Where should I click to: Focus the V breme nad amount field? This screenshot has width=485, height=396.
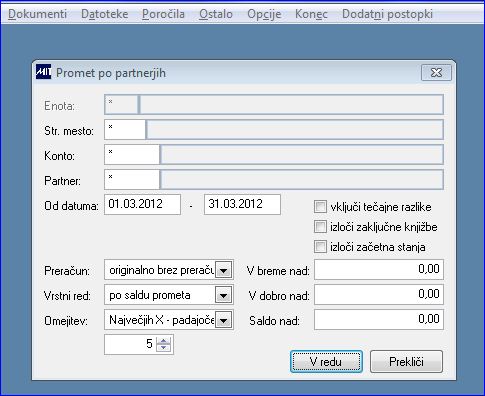(x=379, y=270)
